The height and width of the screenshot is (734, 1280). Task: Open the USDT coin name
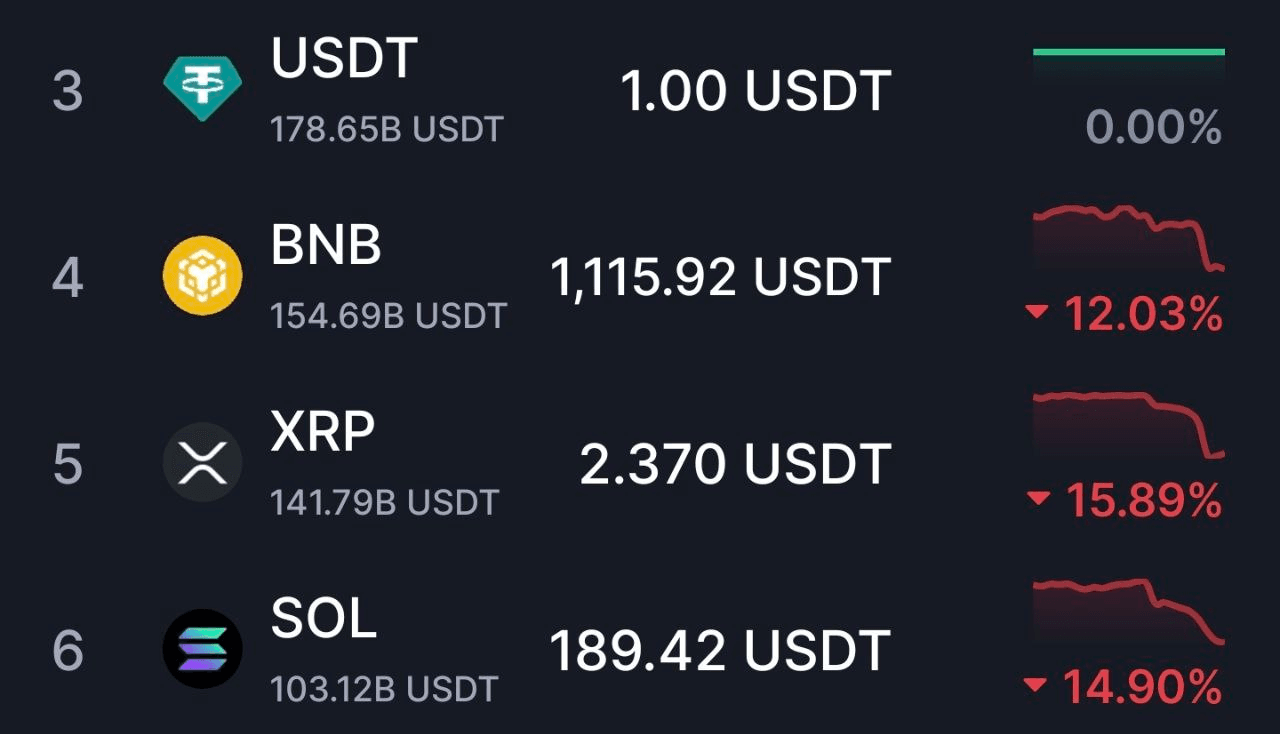tap(344, 58)
